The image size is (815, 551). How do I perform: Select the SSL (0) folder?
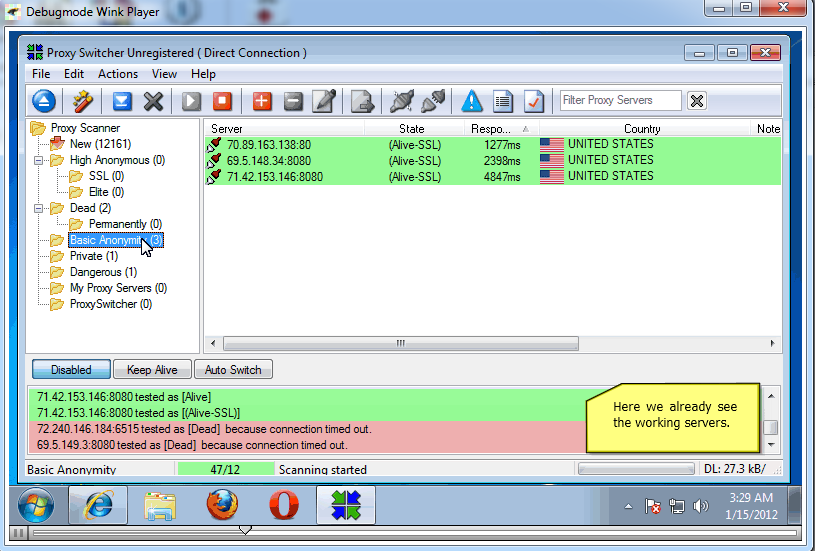(107, 176)
